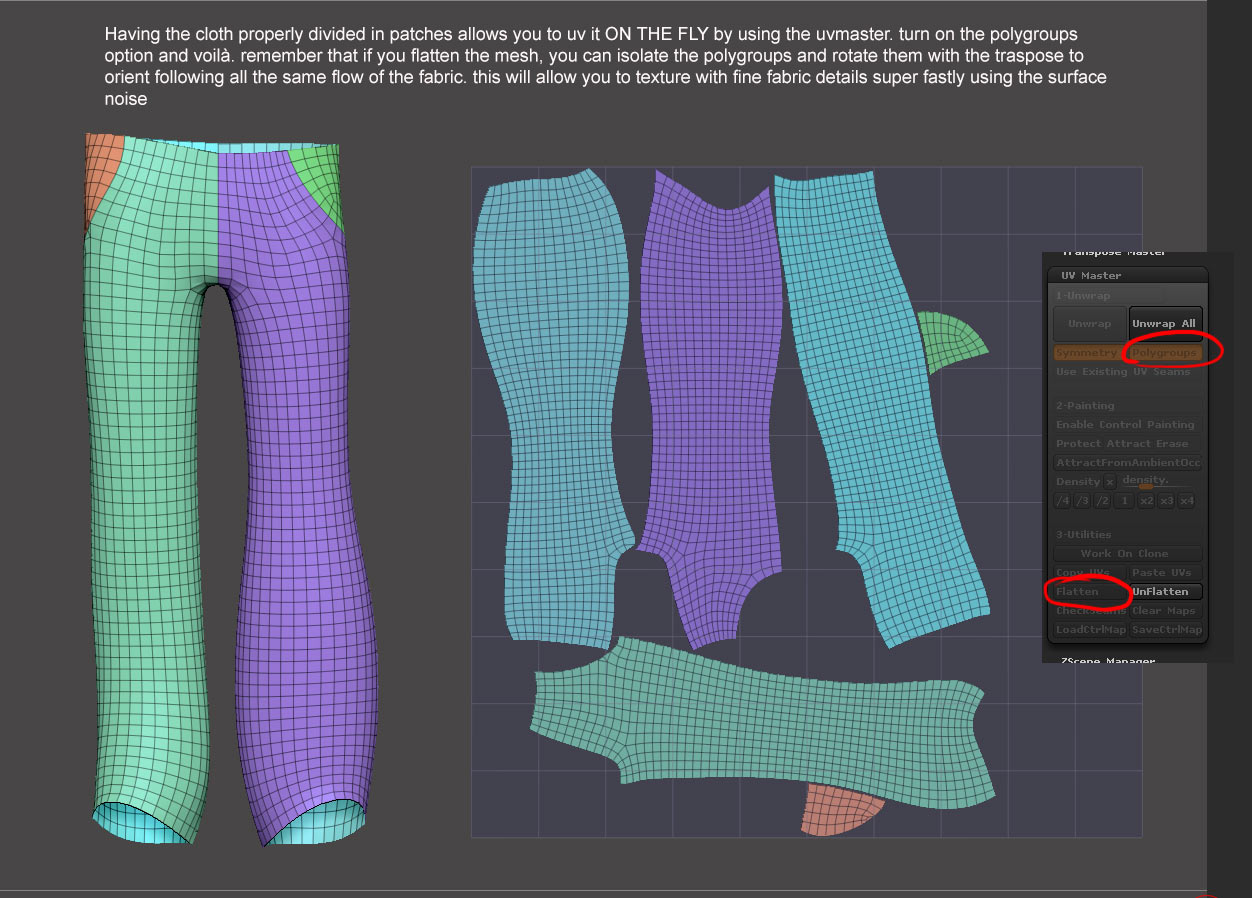Toggle the Symmetry option
The height and width of the screenshot is (898, 1252).
[1091, 353]
